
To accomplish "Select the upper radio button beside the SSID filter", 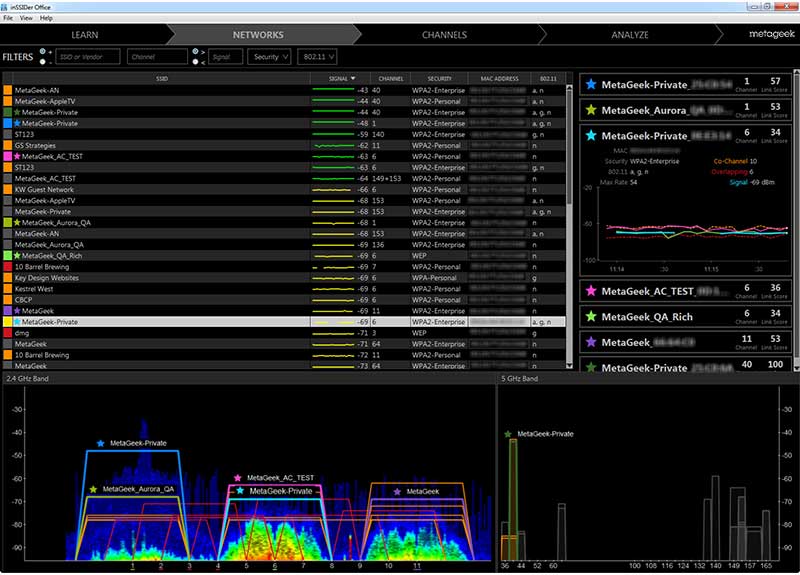I will point(44,51).
